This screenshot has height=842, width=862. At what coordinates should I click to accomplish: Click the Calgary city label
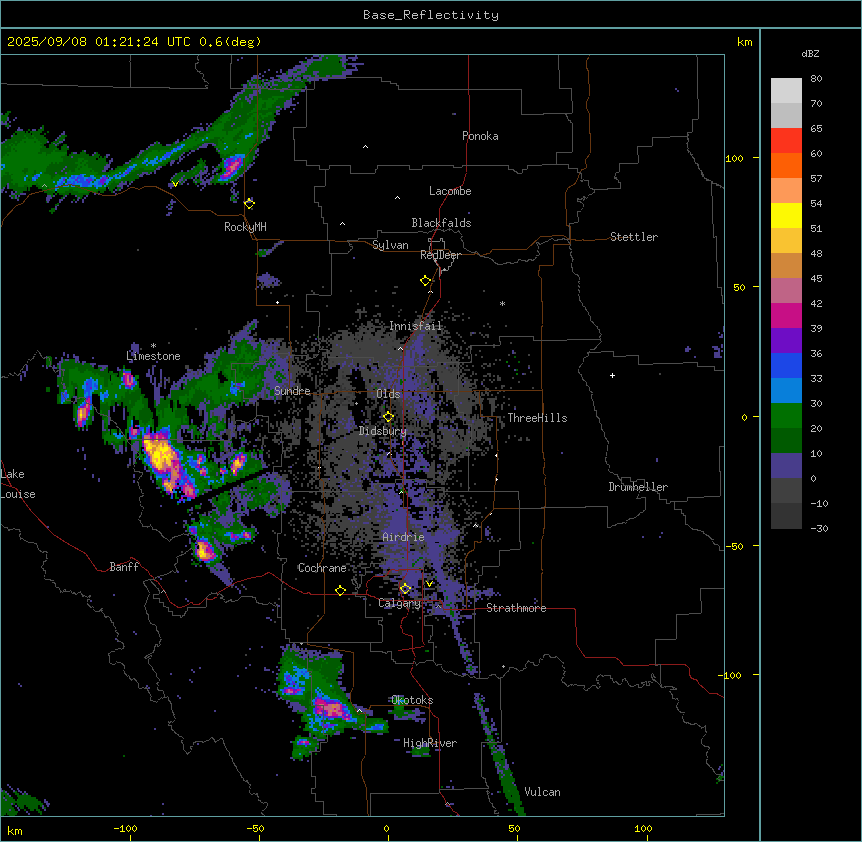click(x=399, y=603)
